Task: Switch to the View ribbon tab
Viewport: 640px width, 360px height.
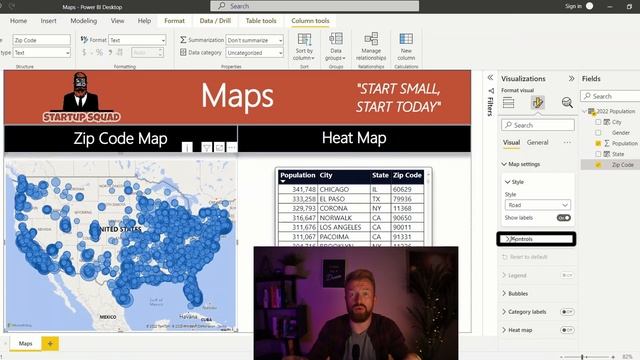Action: [117, 21]
